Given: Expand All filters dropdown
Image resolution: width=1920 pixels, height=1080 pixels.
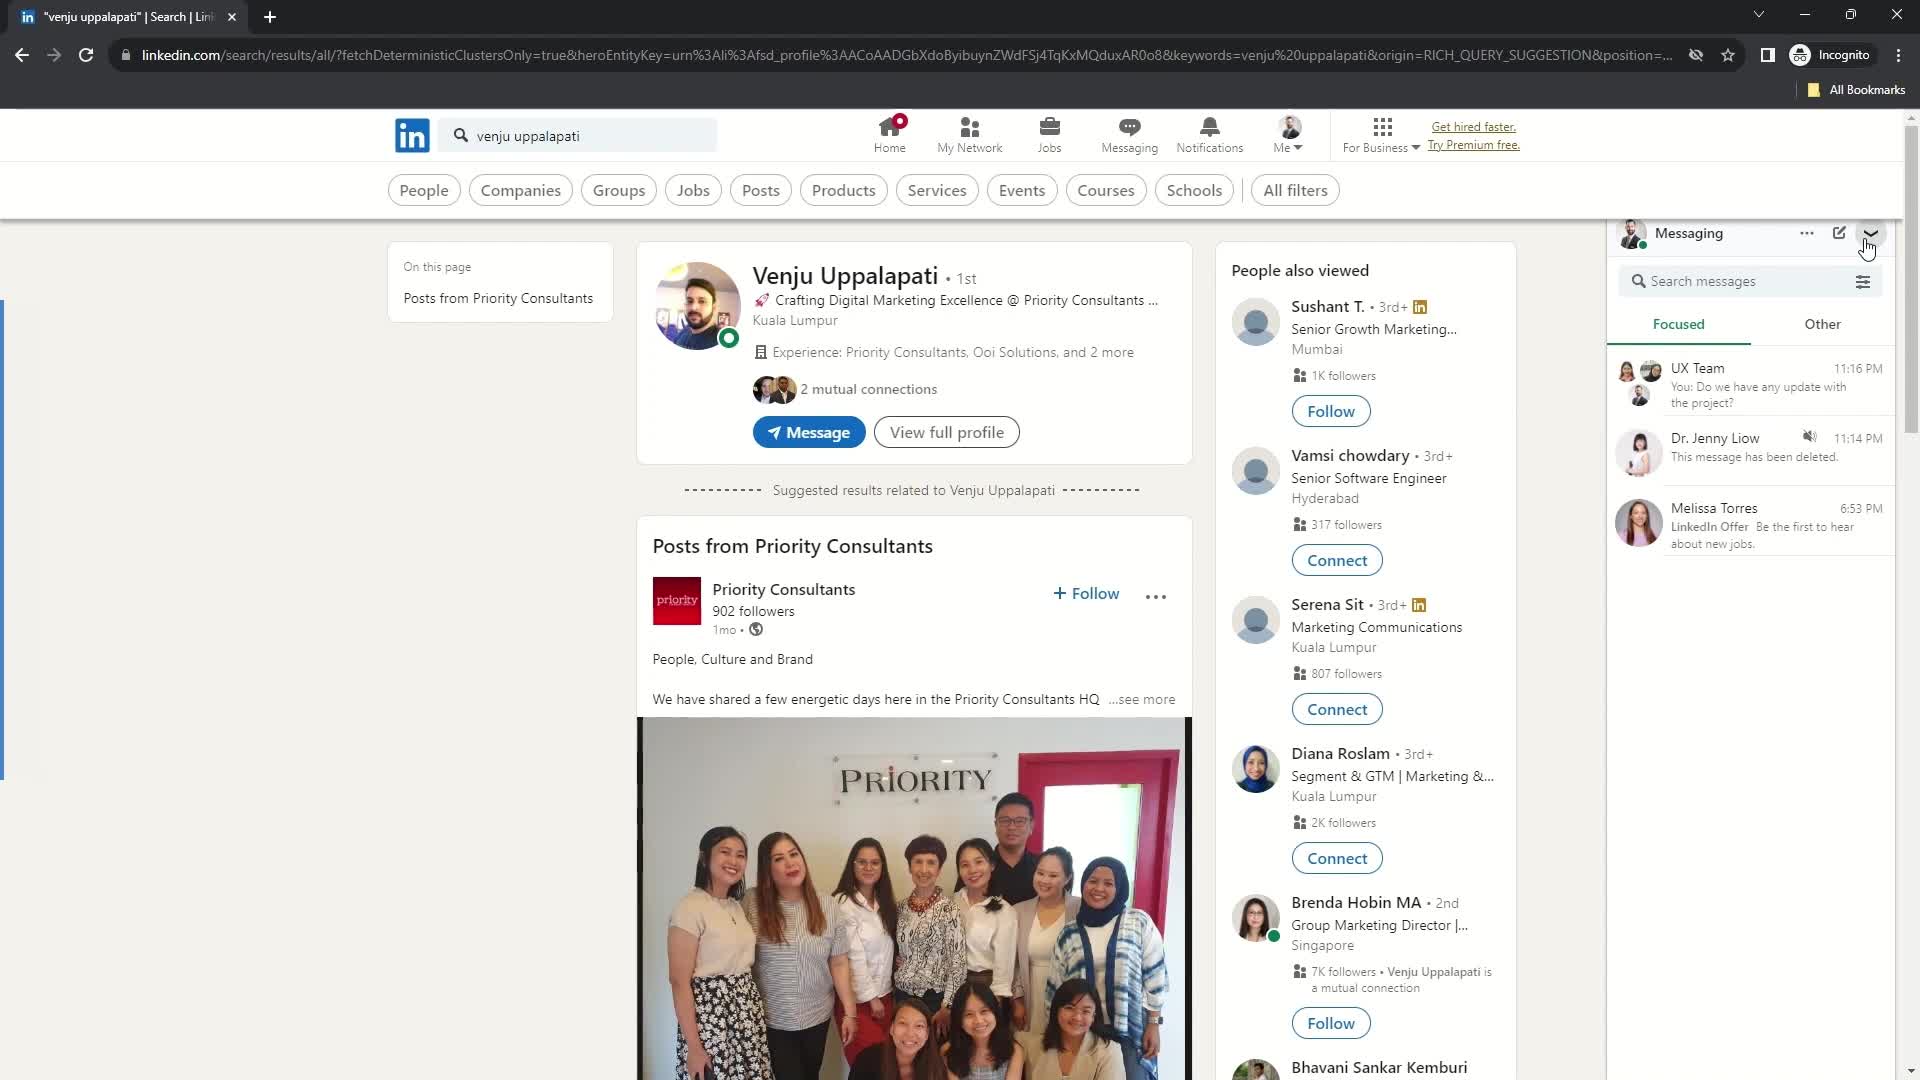Looking at the screenshot, I should coord(1295,190).
